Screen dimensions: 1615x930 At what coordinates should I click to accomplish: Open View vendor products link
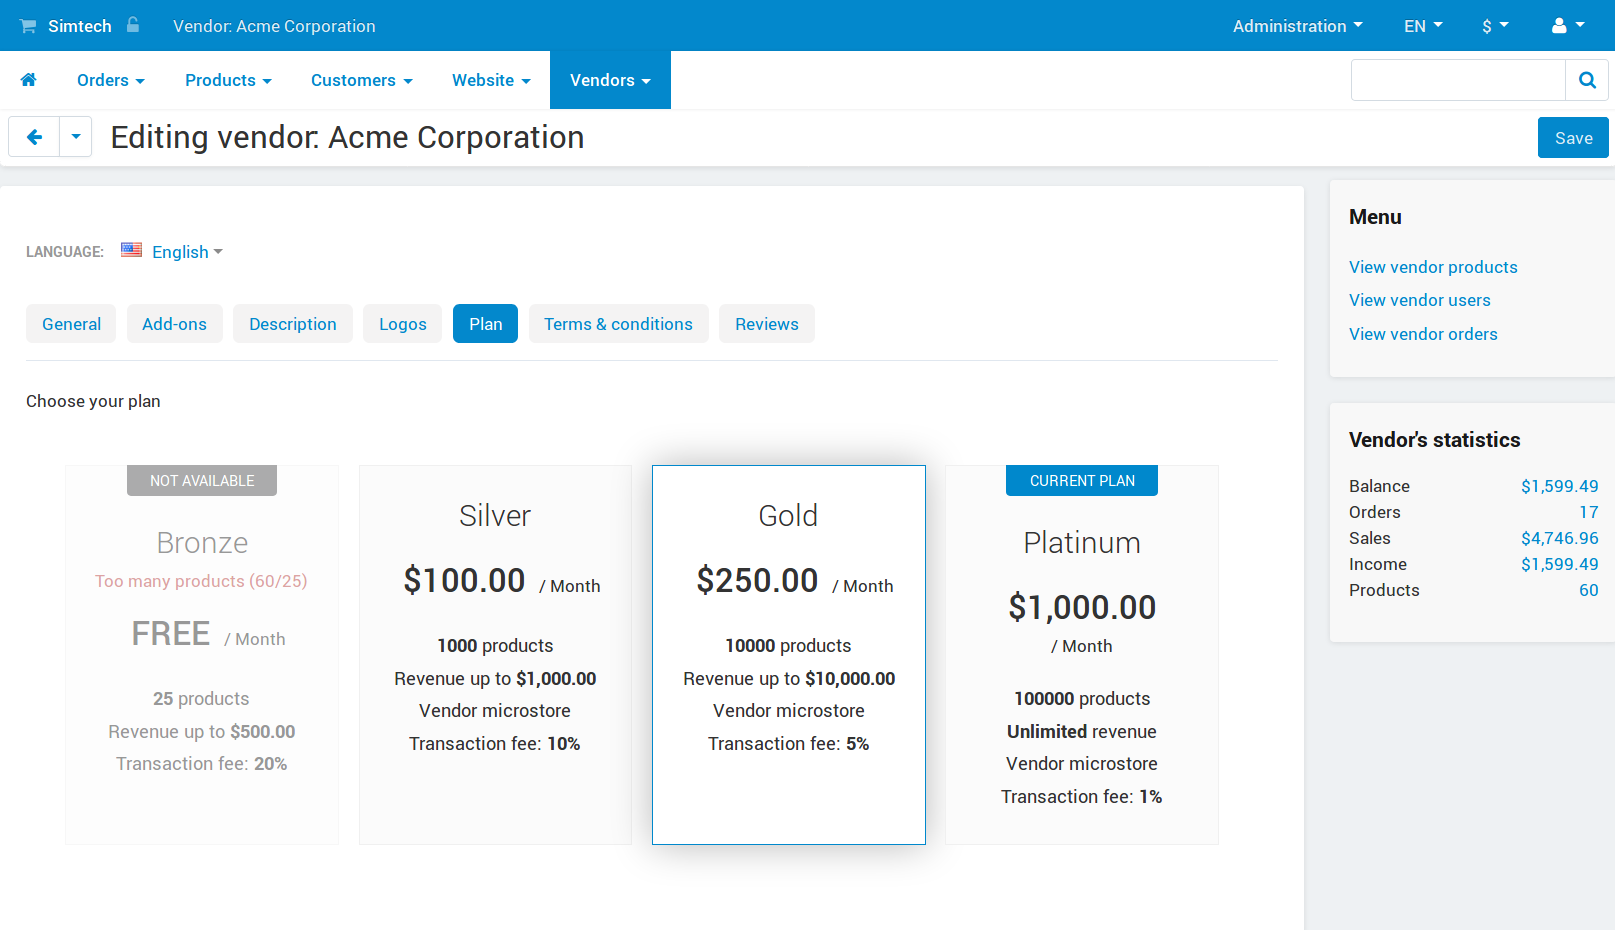click(x=1433, y=267)
